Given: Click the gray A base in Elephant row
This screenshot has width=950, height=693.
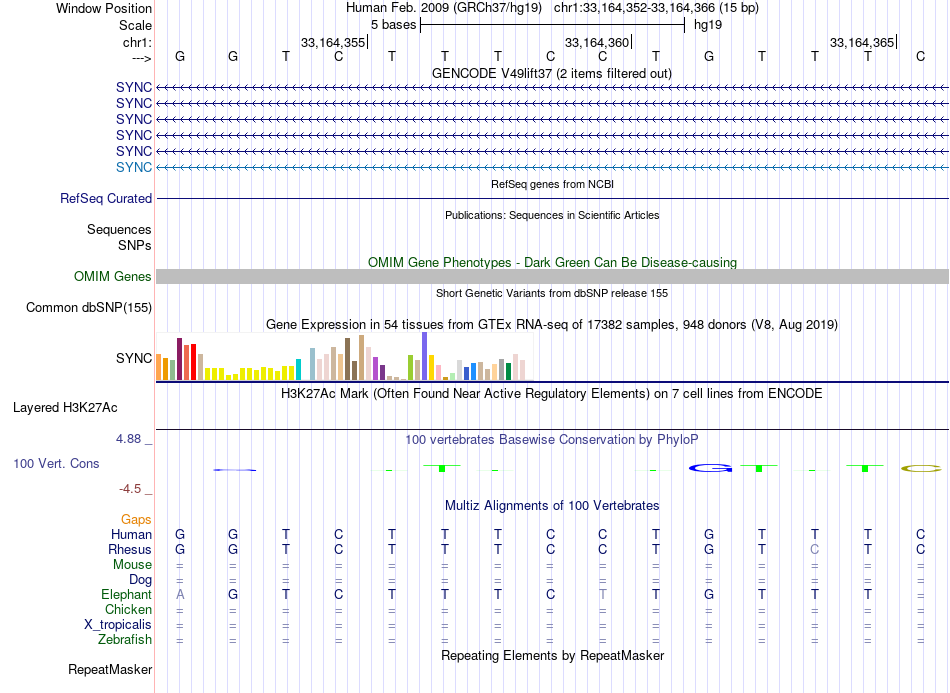Looking at the screenshot, I should click(x=180, y=594).
